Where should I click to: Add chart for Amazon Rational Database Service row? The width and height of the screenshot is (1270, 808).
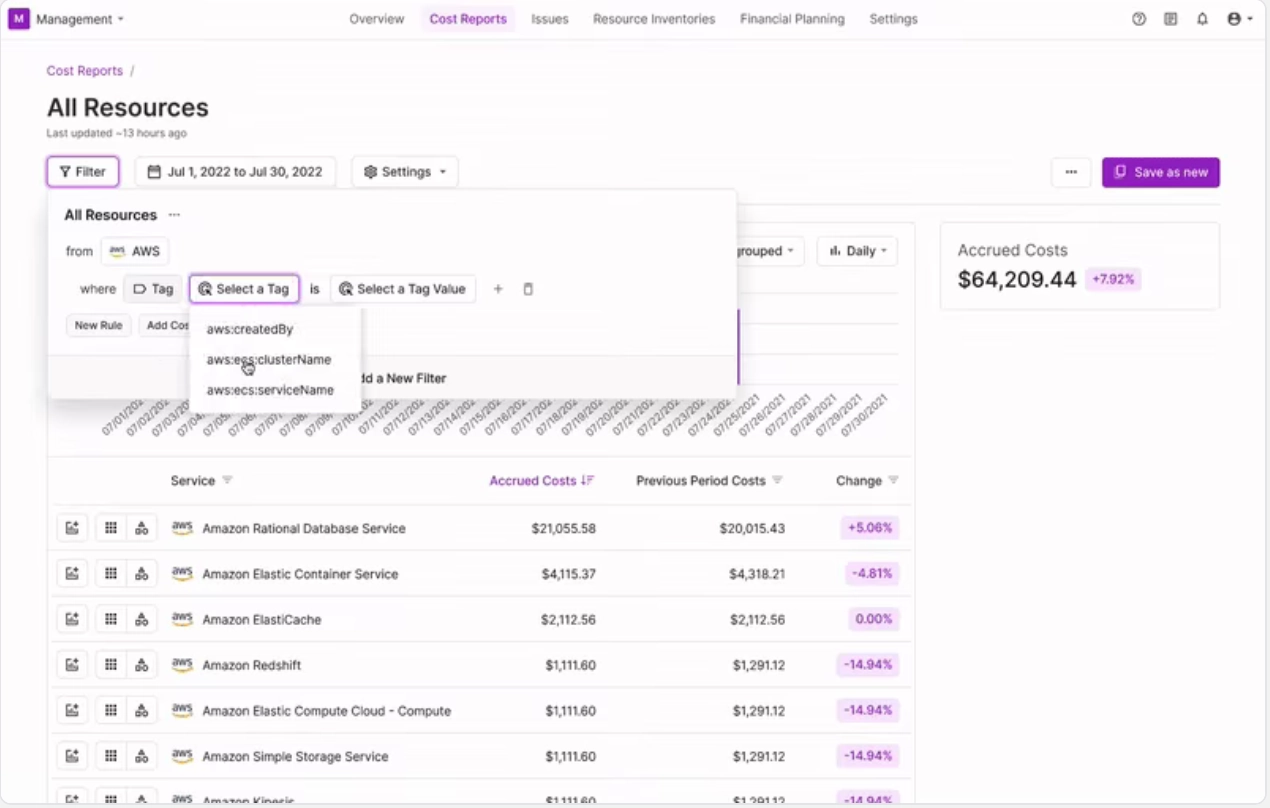(x=72, y=528)
